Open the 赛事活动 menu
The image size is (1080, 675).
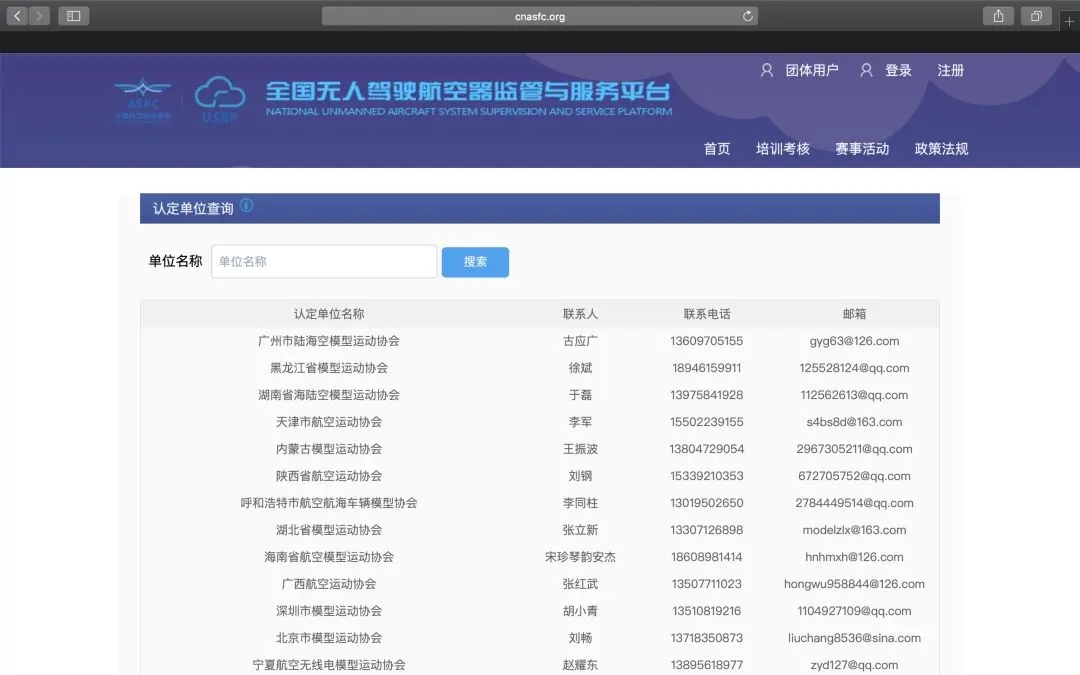click(x=862, y=148)
